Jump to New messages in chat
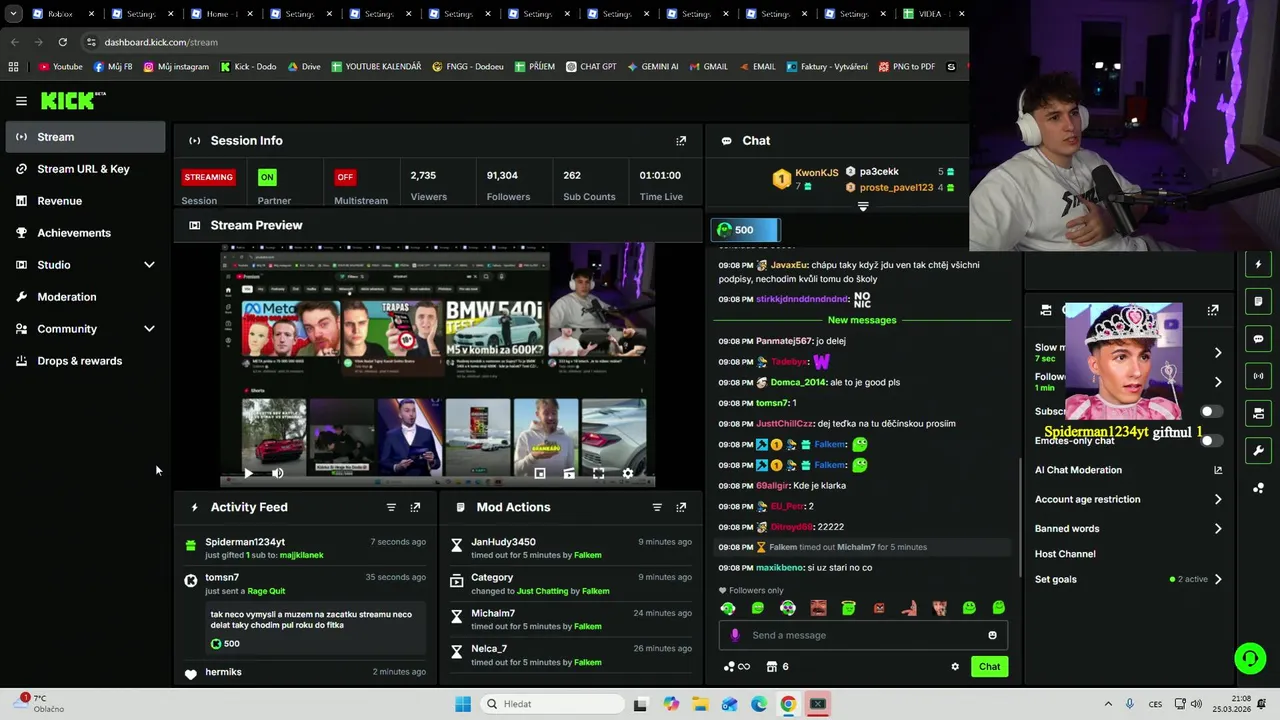The image size is (1280, 720). point(862,320)
